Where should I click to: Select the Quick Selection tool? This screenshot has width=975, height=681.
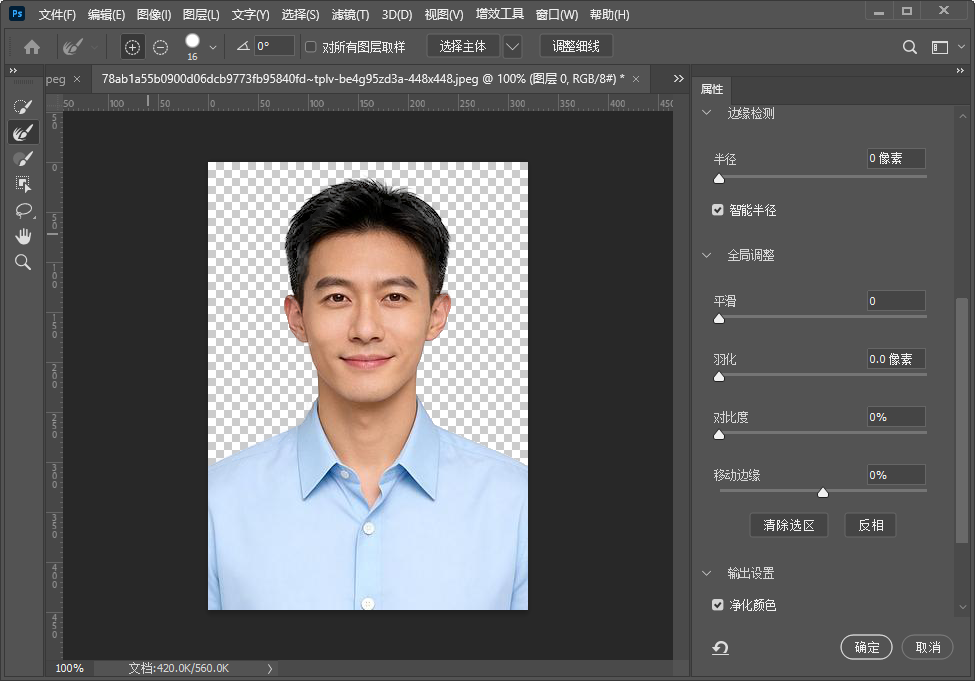pyautogui.click(x=23, y=106)
